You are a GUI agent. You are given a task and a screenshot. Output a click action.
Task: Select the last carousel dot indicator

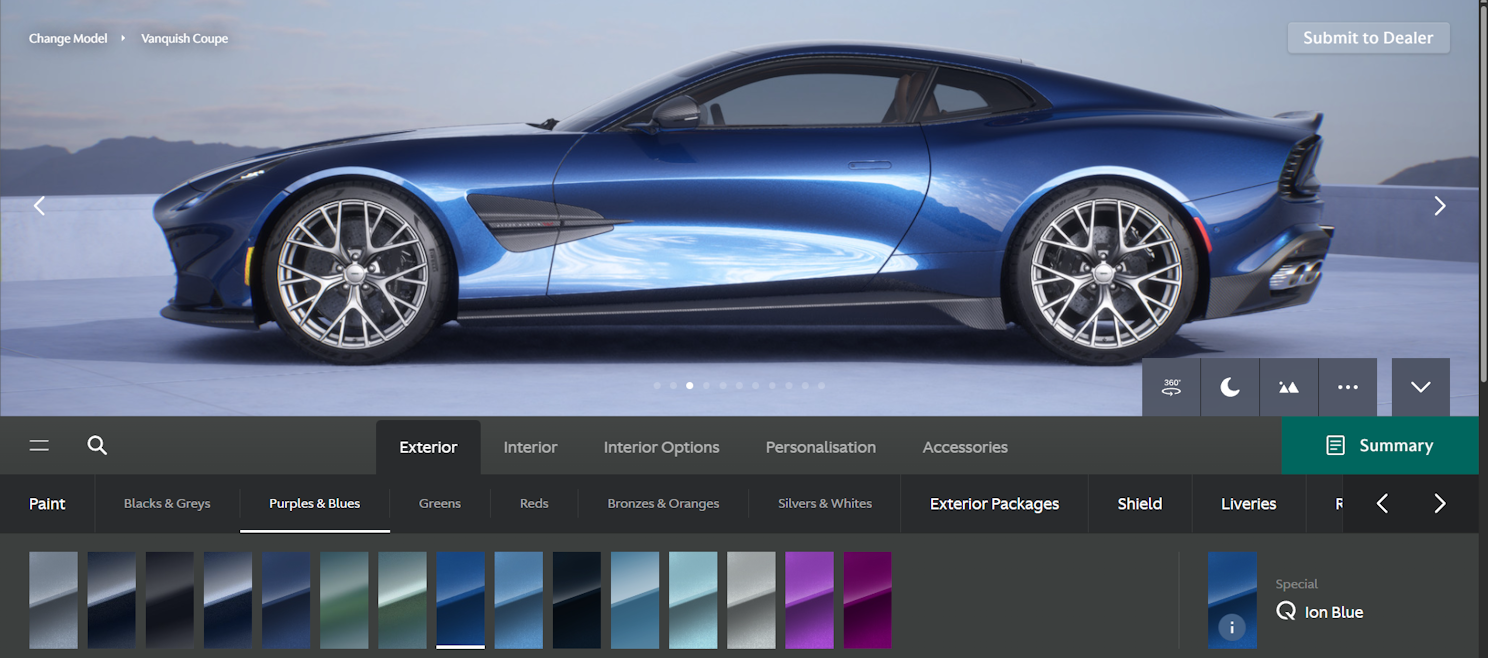tap(821, 385)
